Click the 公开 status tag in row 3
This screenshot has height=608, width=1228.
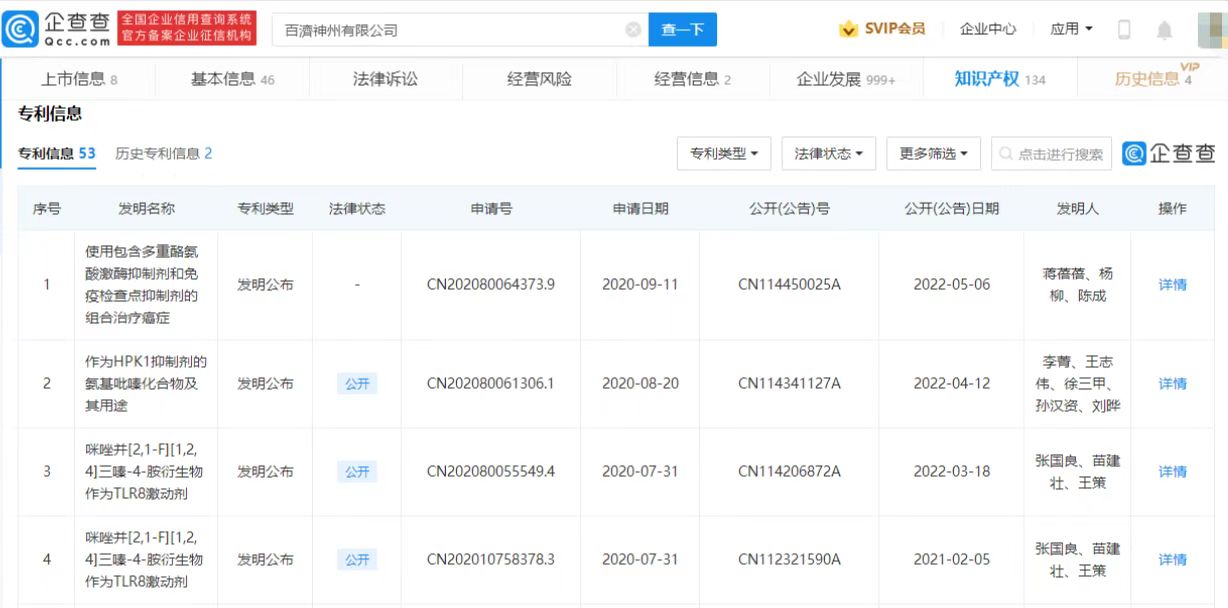[x=357, y=471]
